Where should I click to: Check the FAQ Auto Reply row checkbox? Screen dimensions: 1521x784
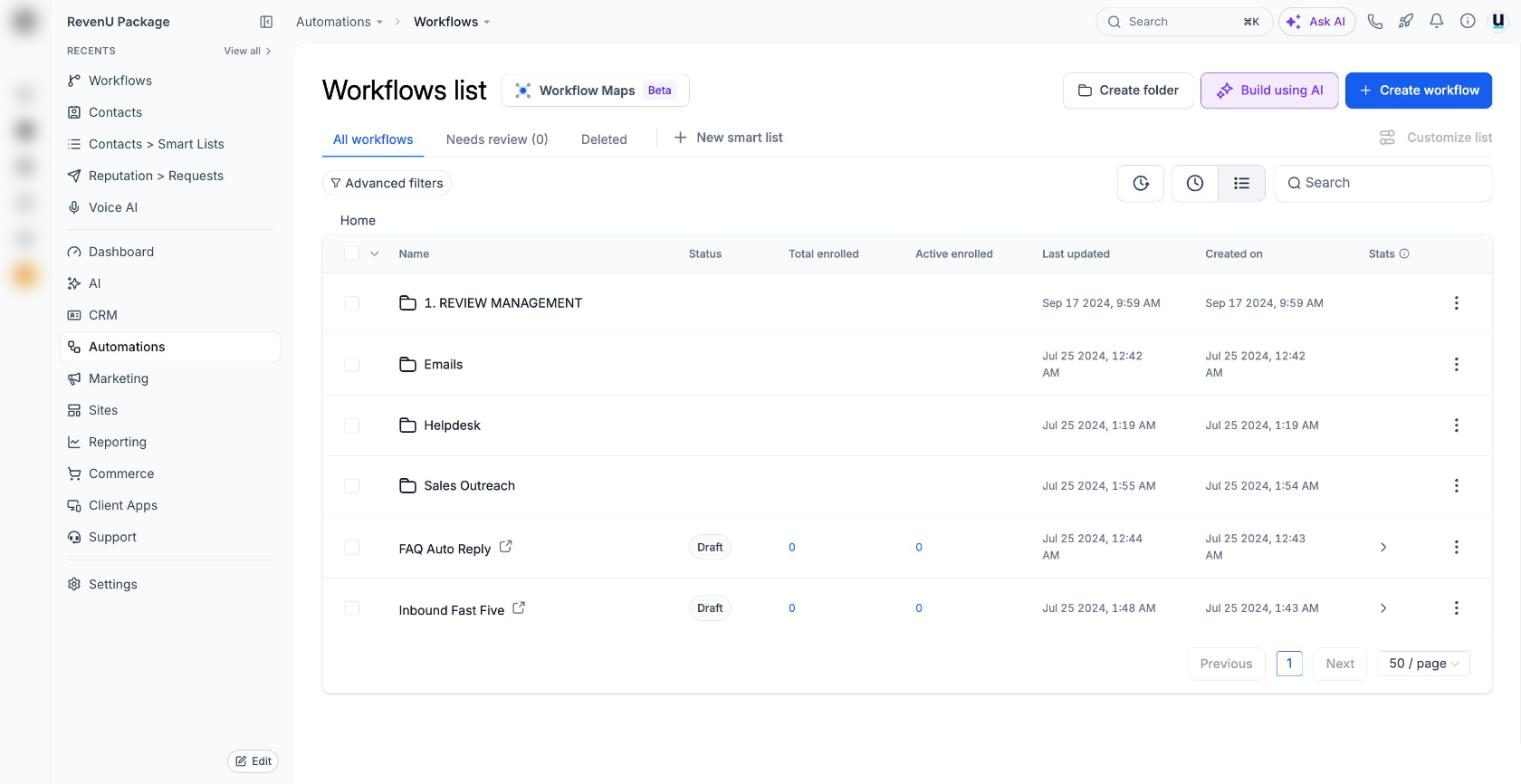point(351,547)
